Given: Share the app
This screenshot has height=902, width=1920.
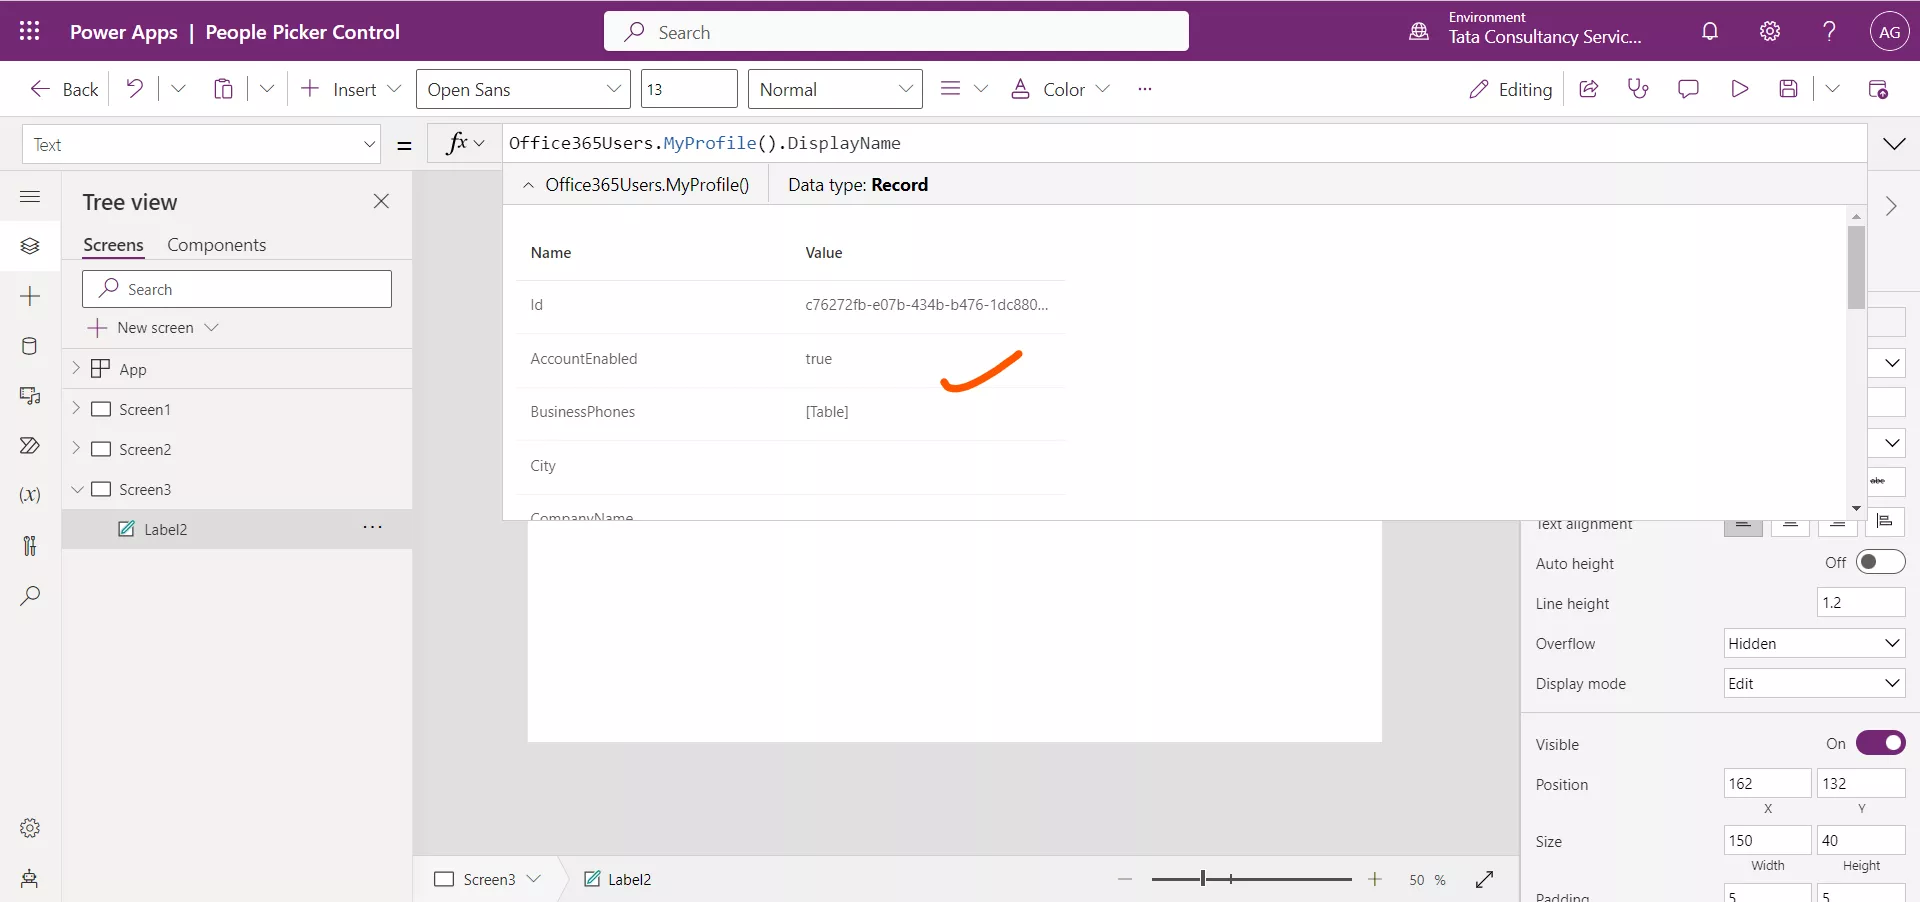Looking at the screenshot, I should coord(1589,89).
